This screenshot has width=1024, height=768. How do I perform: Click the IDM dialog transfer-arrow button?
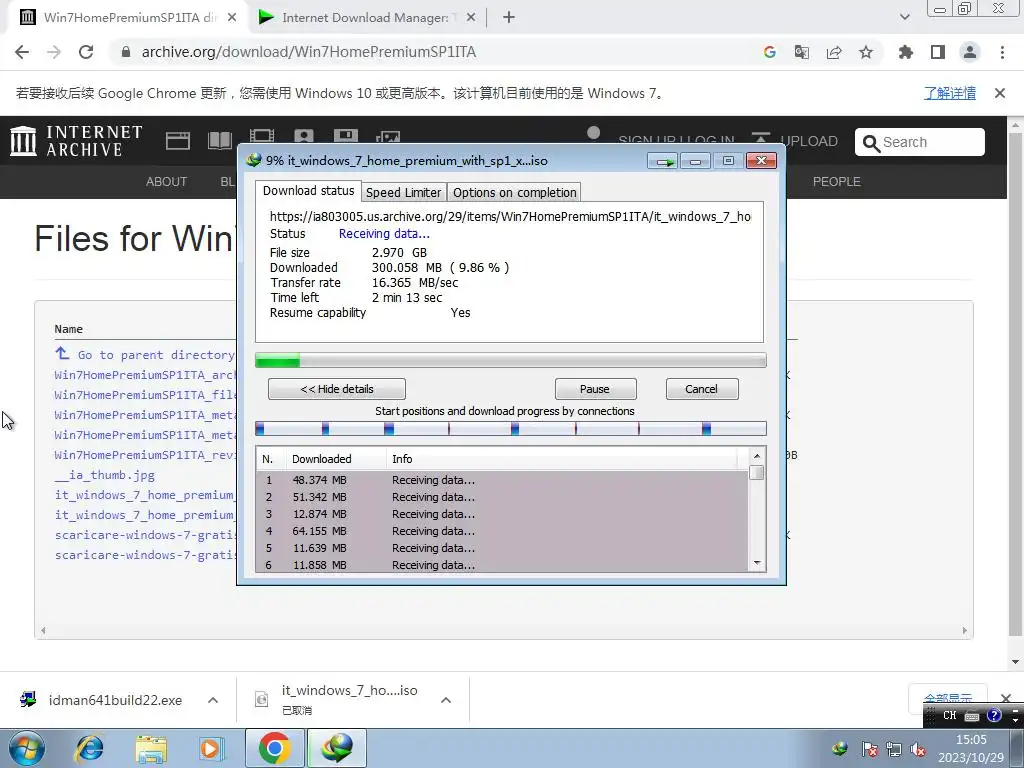[x=664, y=161]
